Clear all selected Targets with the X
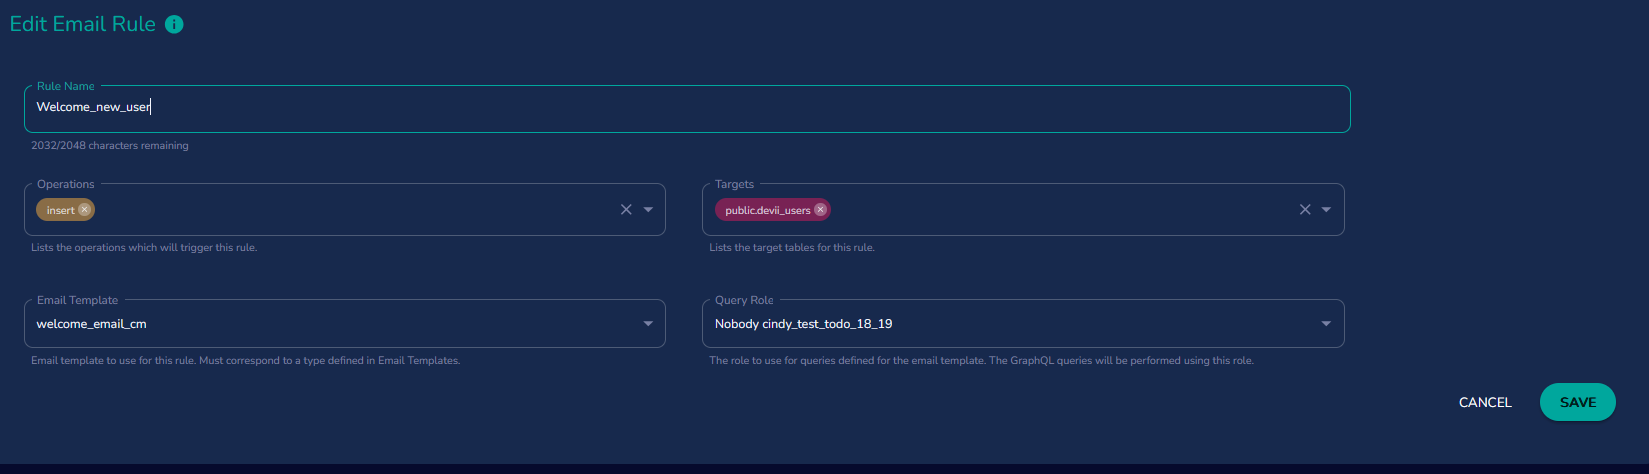Screen dimensions: 1649x474 (1305, 210)
